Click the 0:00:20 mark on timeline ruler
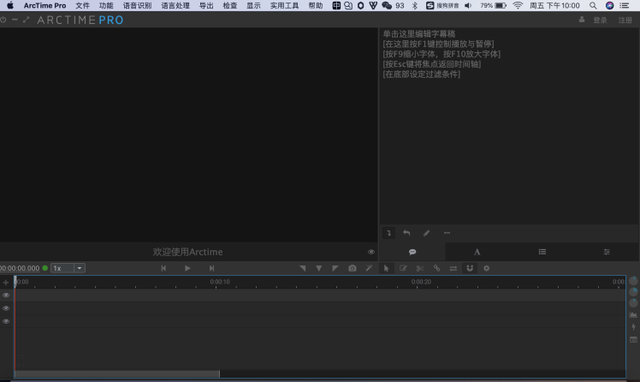 pyautogui.click(x=421, y=282)
